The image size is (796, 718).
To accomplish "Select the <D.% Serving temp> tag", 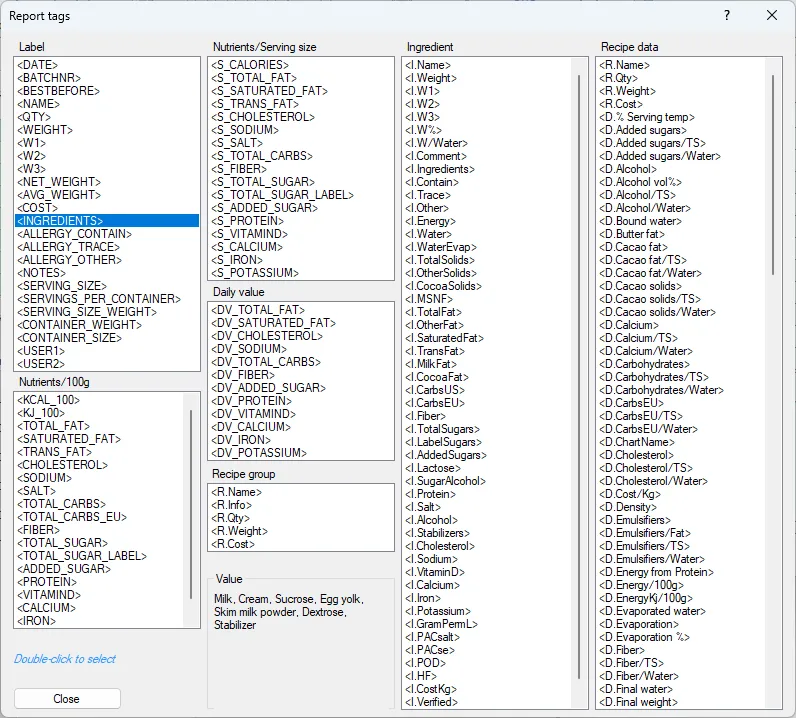I will [646, 117].
